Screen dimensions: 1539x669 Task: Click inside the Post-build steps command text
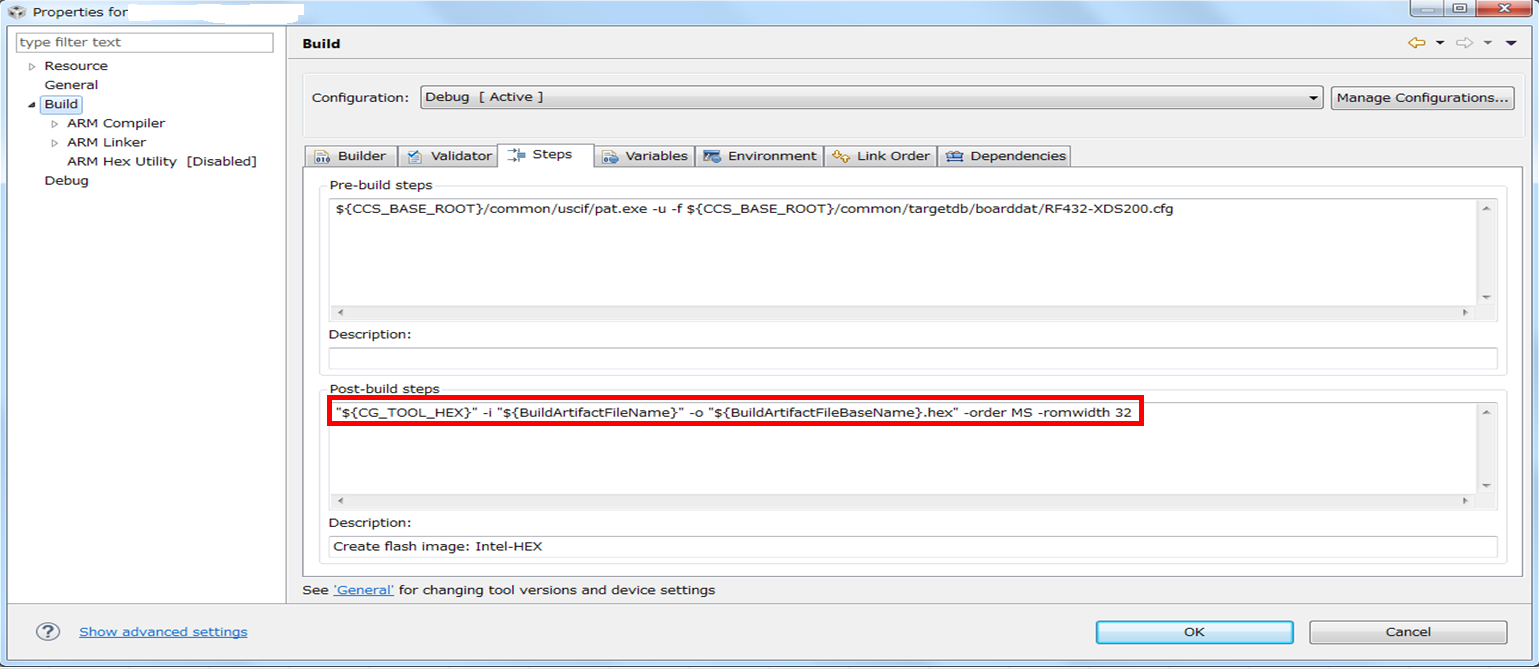[x=736, y=412]
